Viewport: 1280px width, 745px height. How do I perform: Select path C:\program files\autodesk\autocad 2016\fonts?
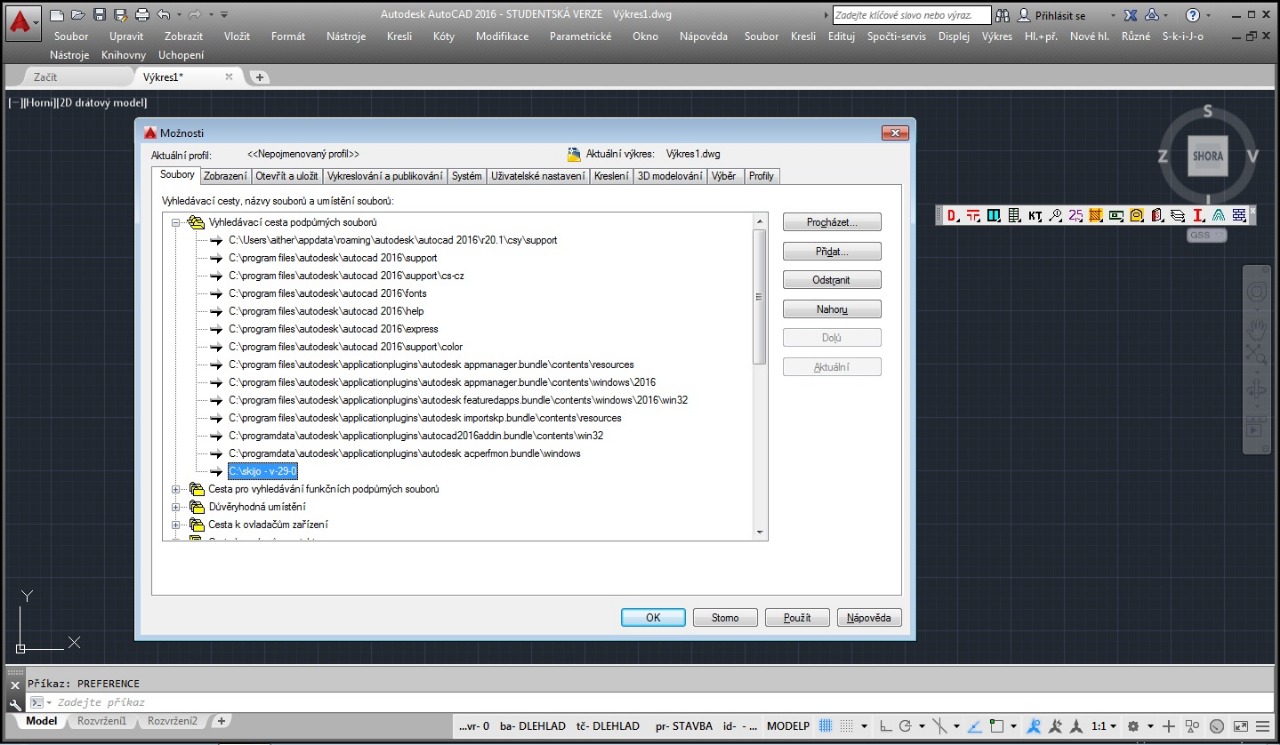[328, 293]
